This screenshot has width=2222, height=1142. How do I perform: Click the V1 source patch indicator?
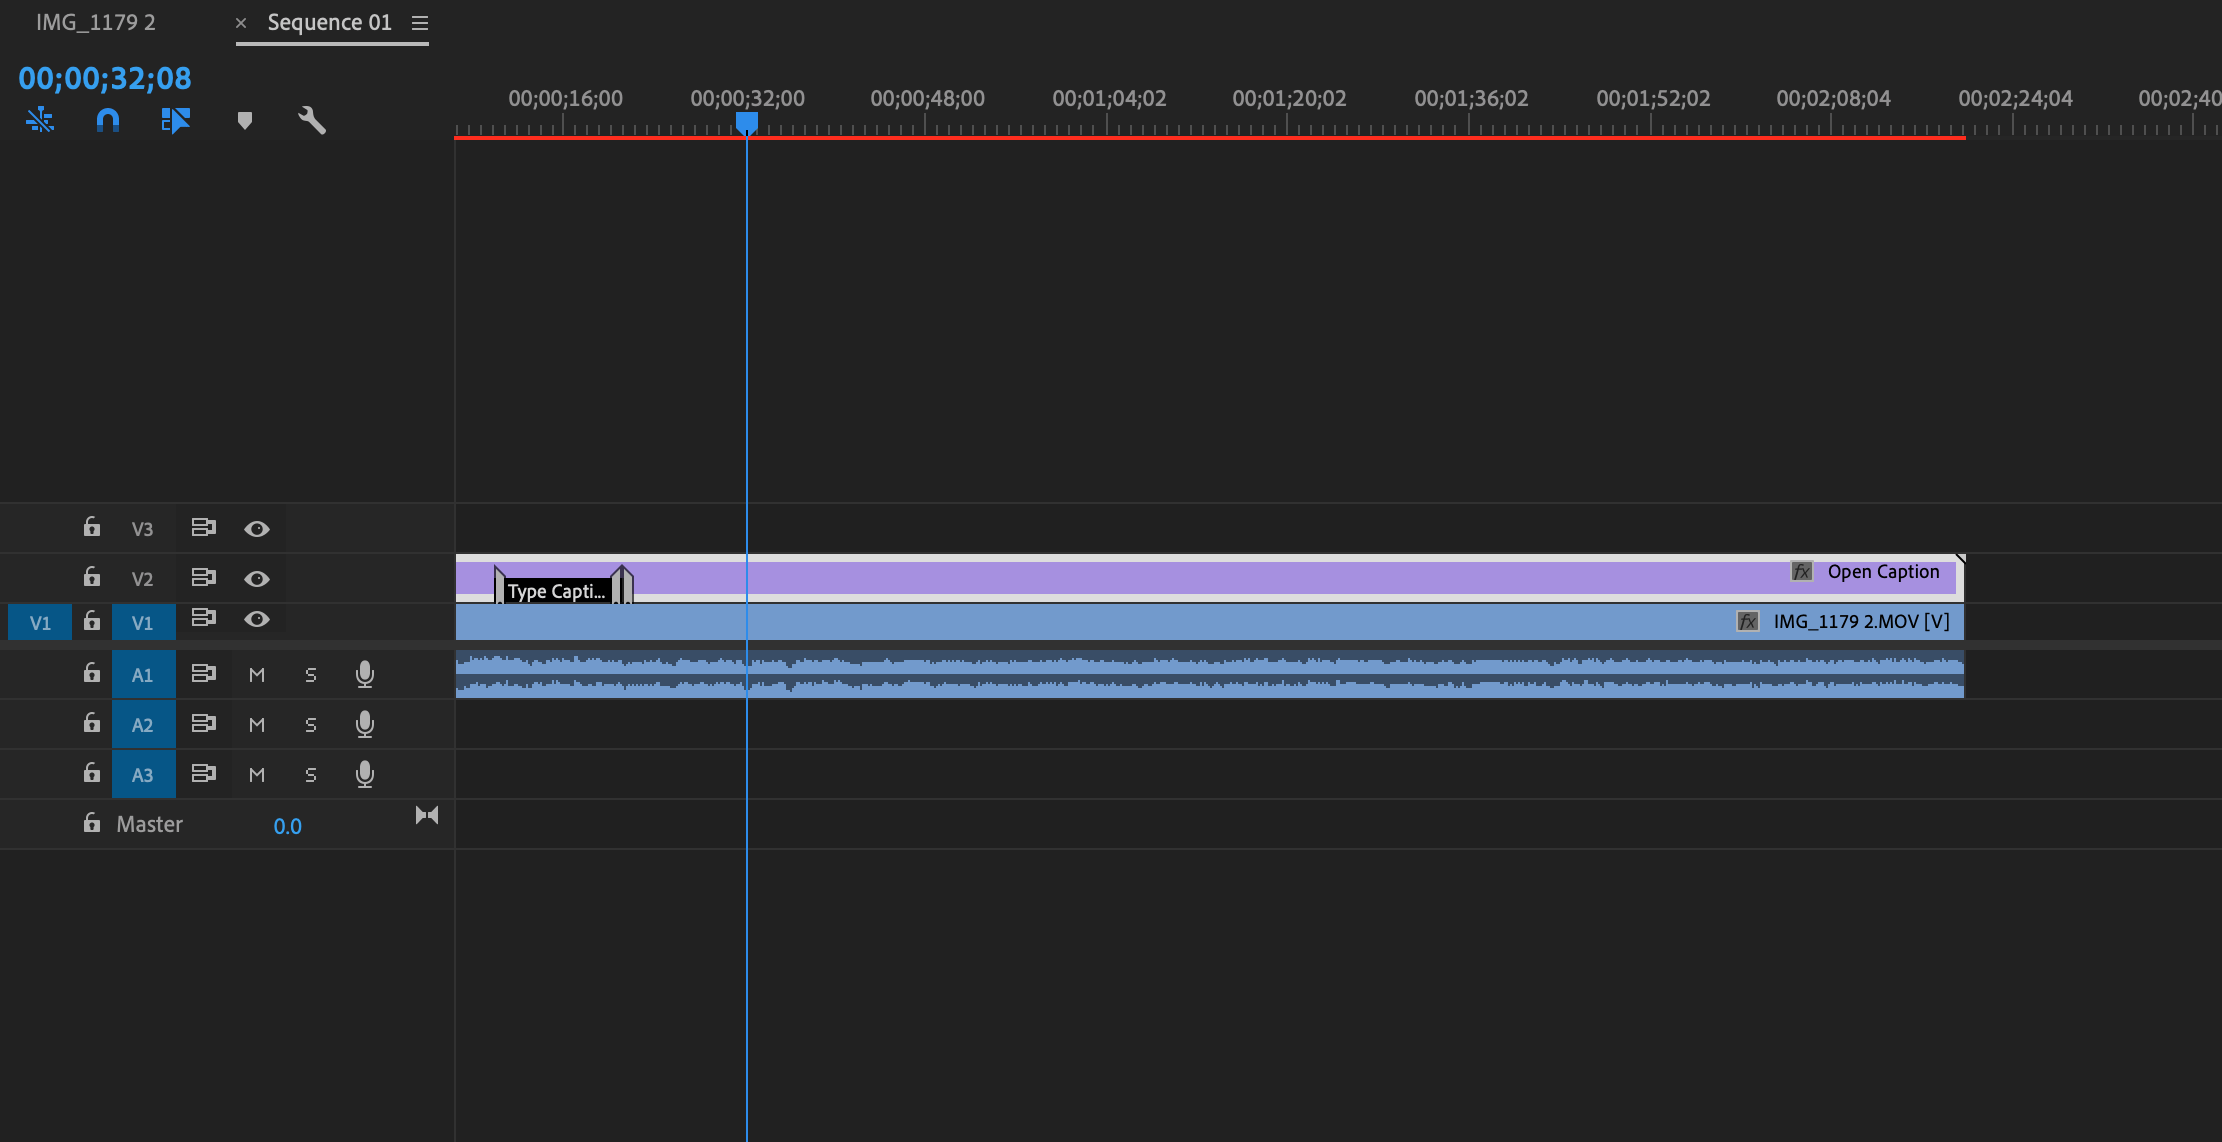click(39, 621)
